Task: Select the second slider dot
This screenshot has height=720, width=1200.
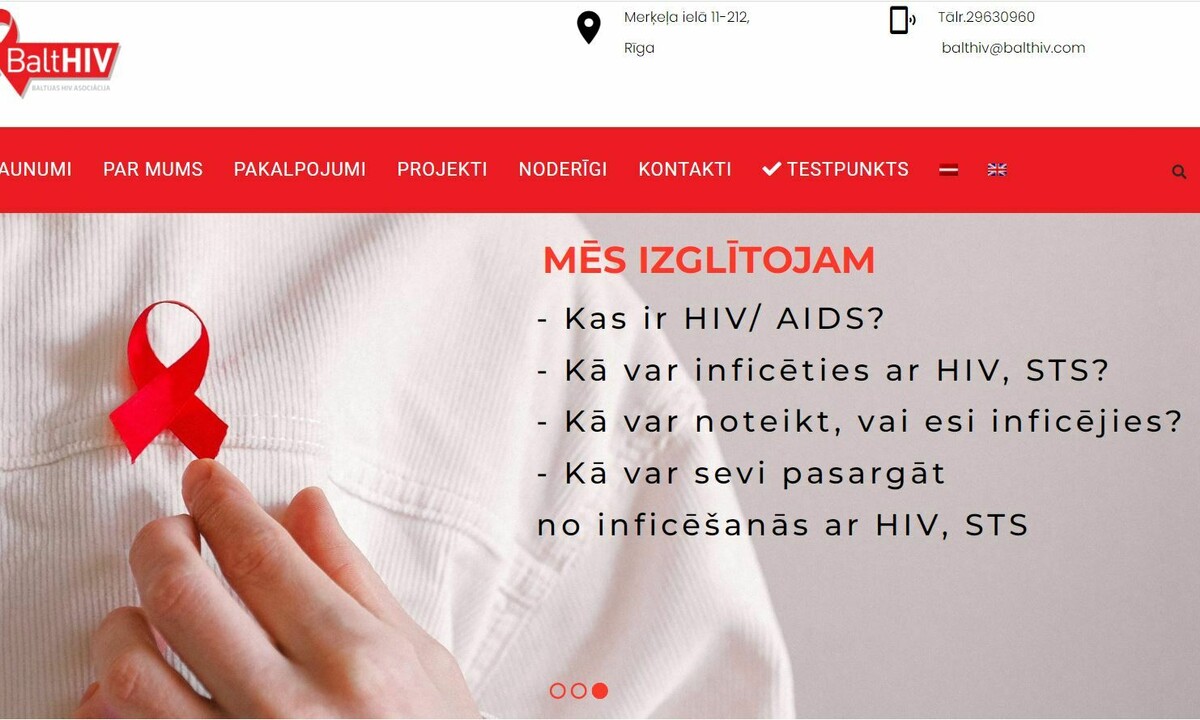Action: tap(578, 690)
